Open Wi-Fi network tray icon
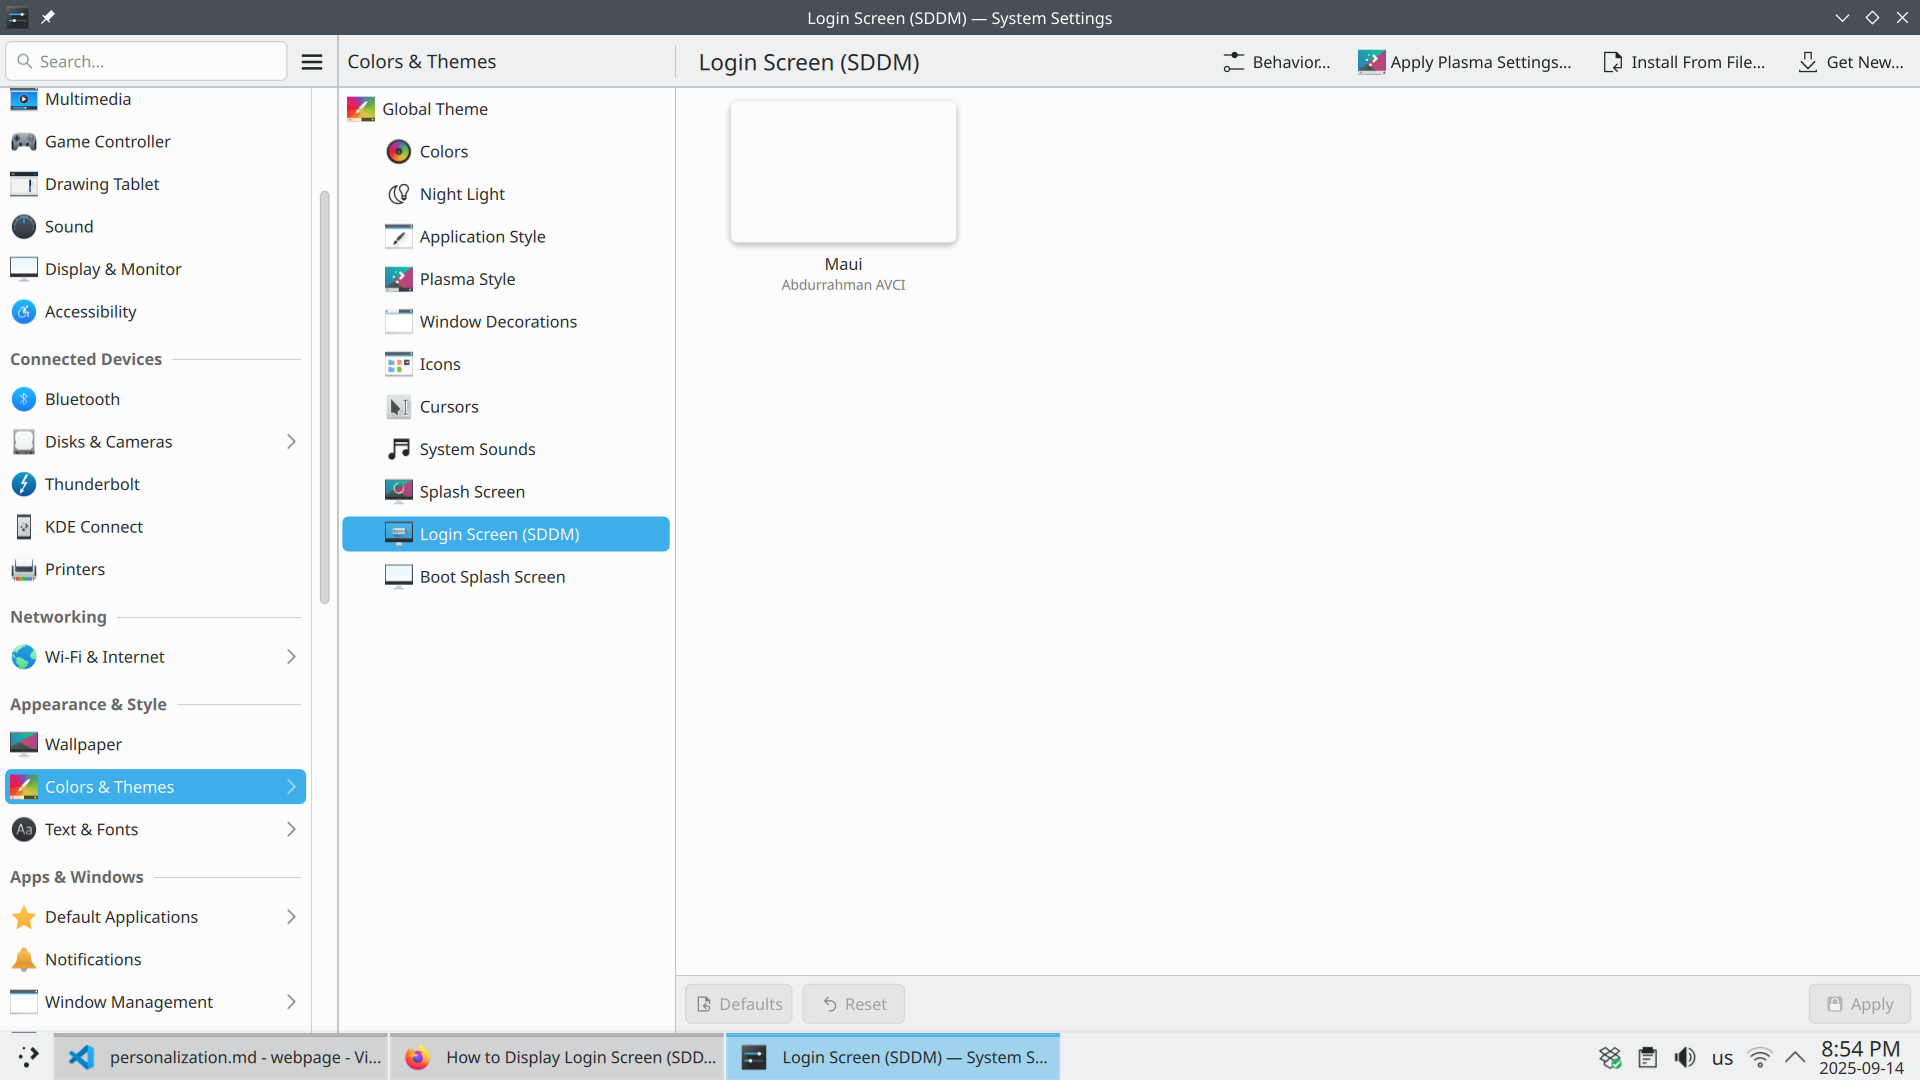 coord(1760,1057)
